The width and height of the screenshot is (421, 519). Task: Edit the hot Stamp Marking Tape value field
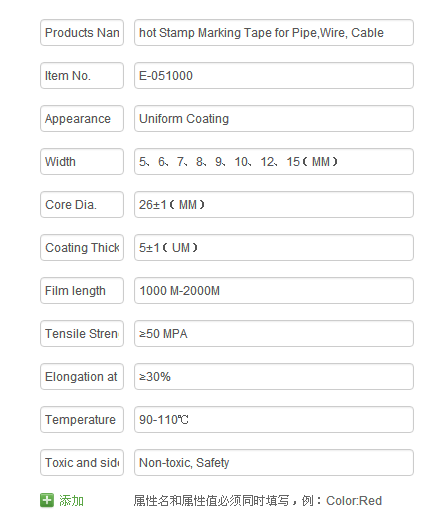point(274,33)
